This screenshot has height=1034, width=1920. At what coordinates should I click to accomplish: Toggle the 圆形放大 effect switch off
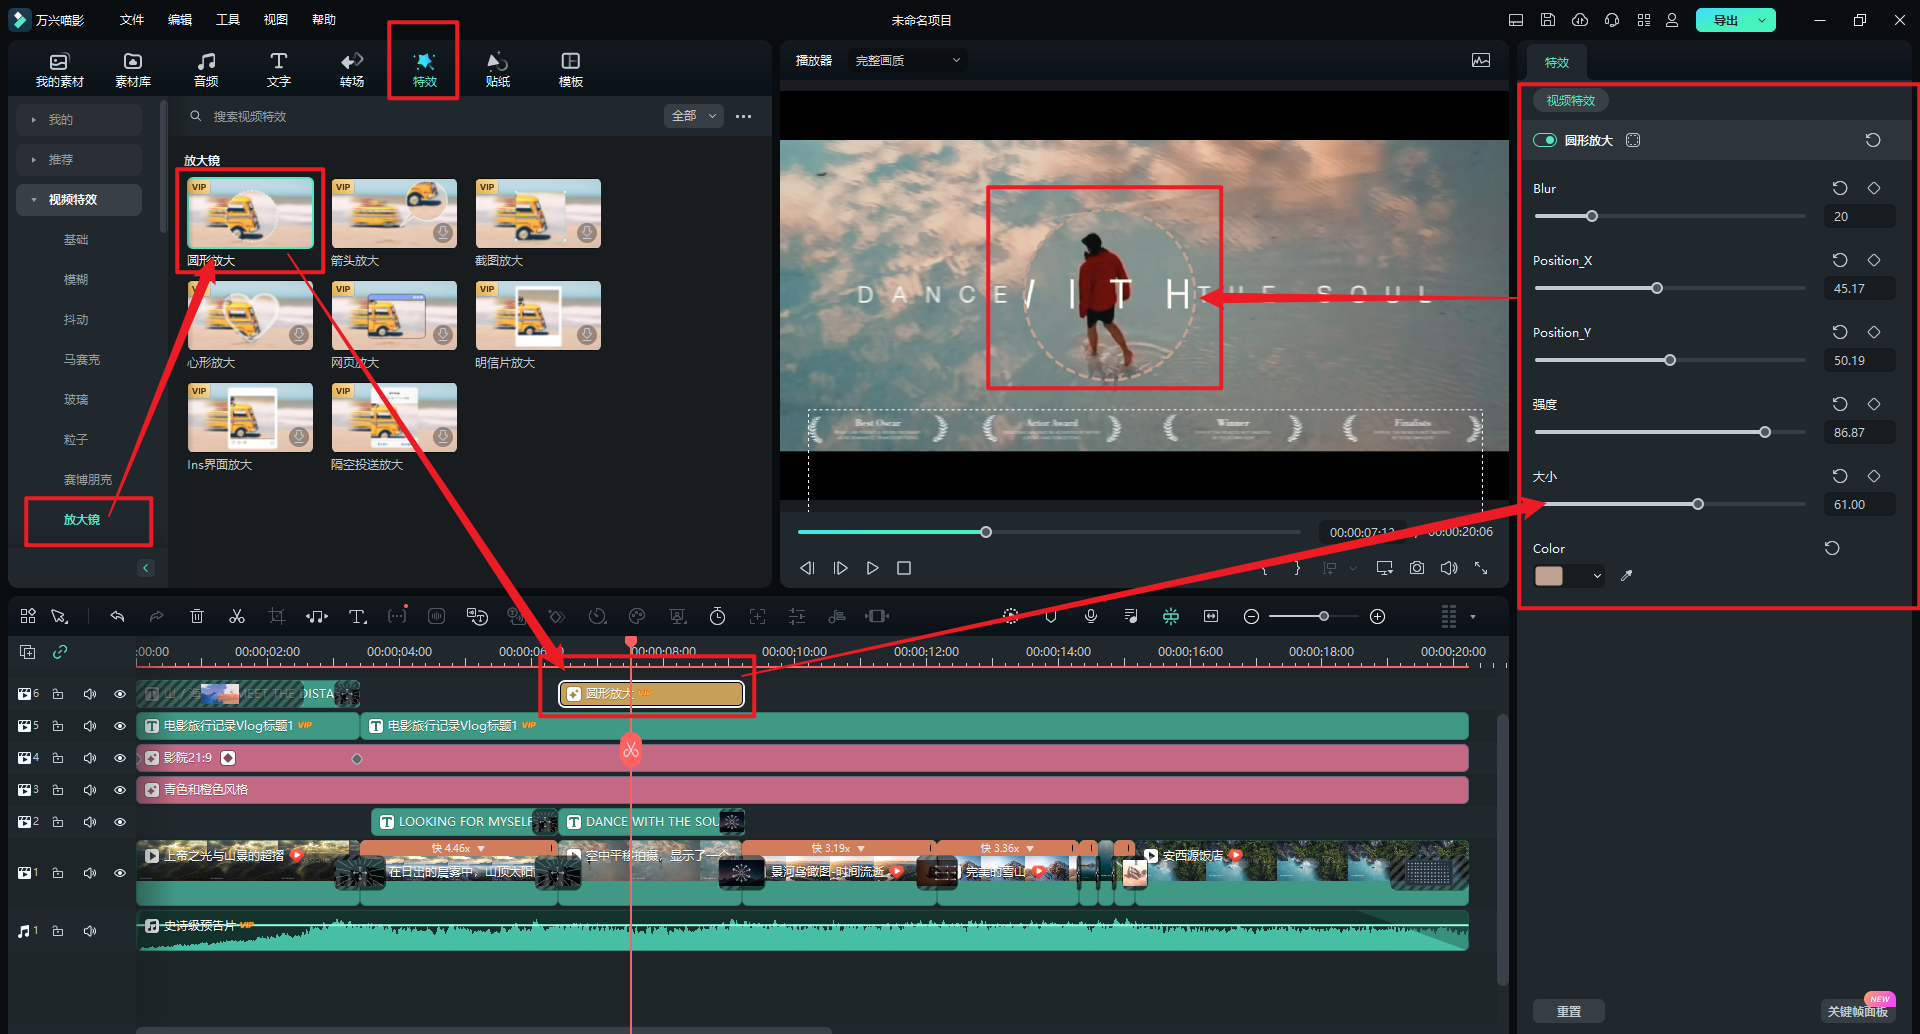[x=1545, y=140]
